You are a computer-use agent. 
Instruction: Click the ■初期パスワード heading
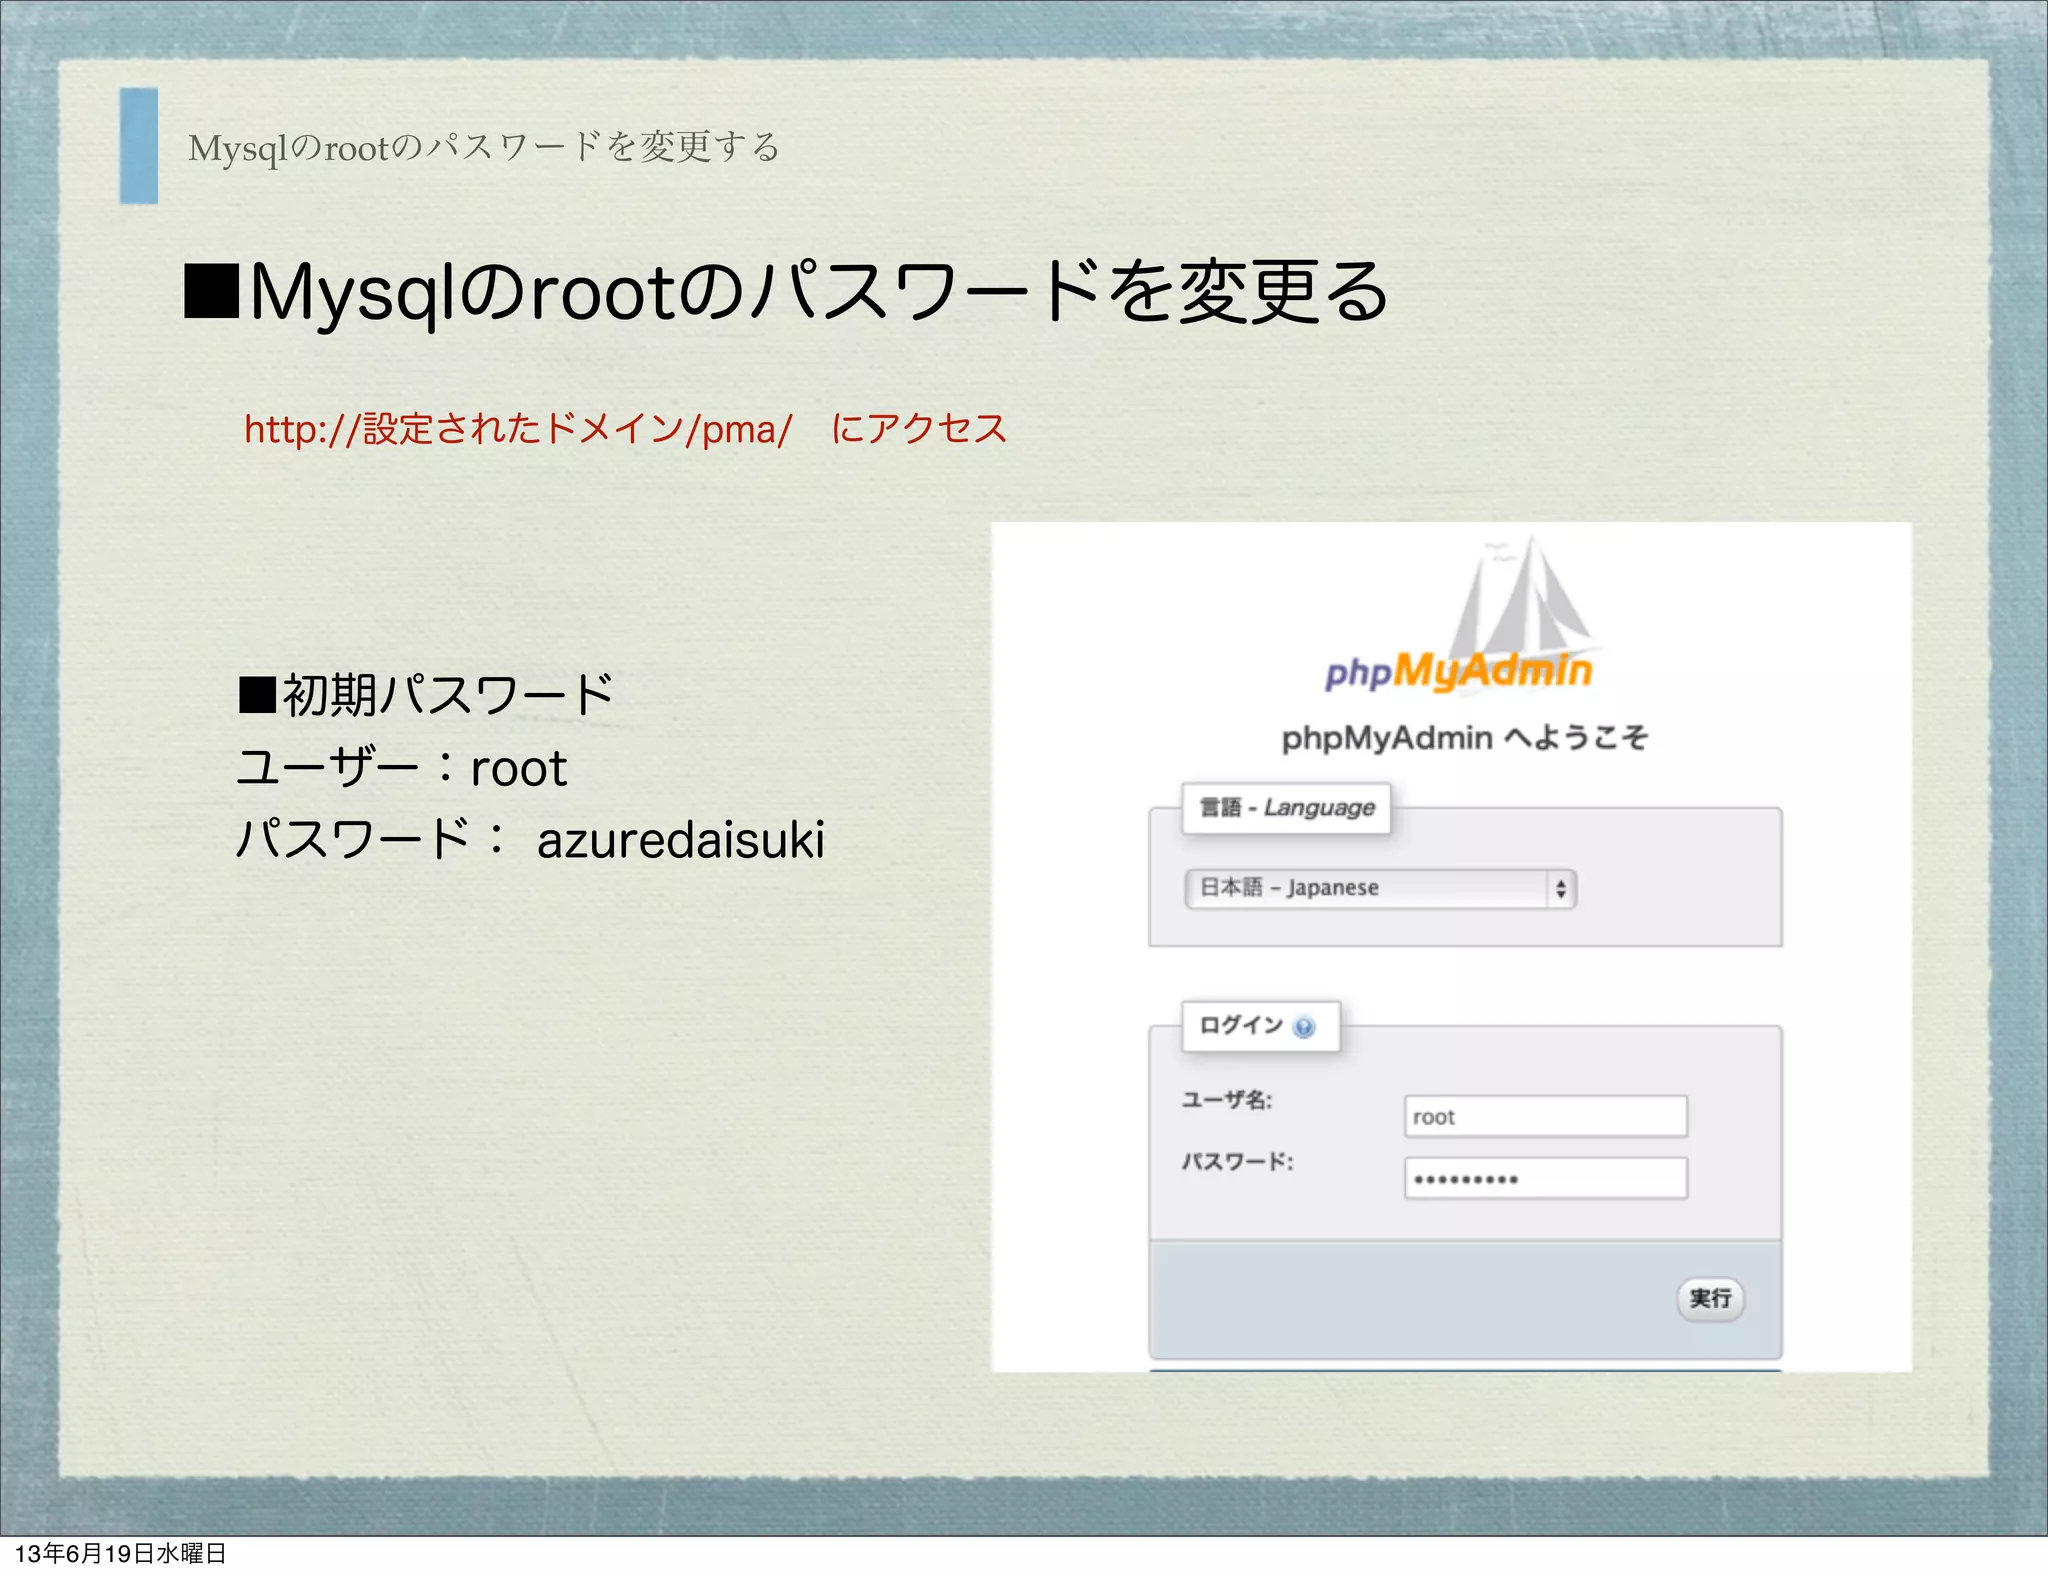point(426,694)
